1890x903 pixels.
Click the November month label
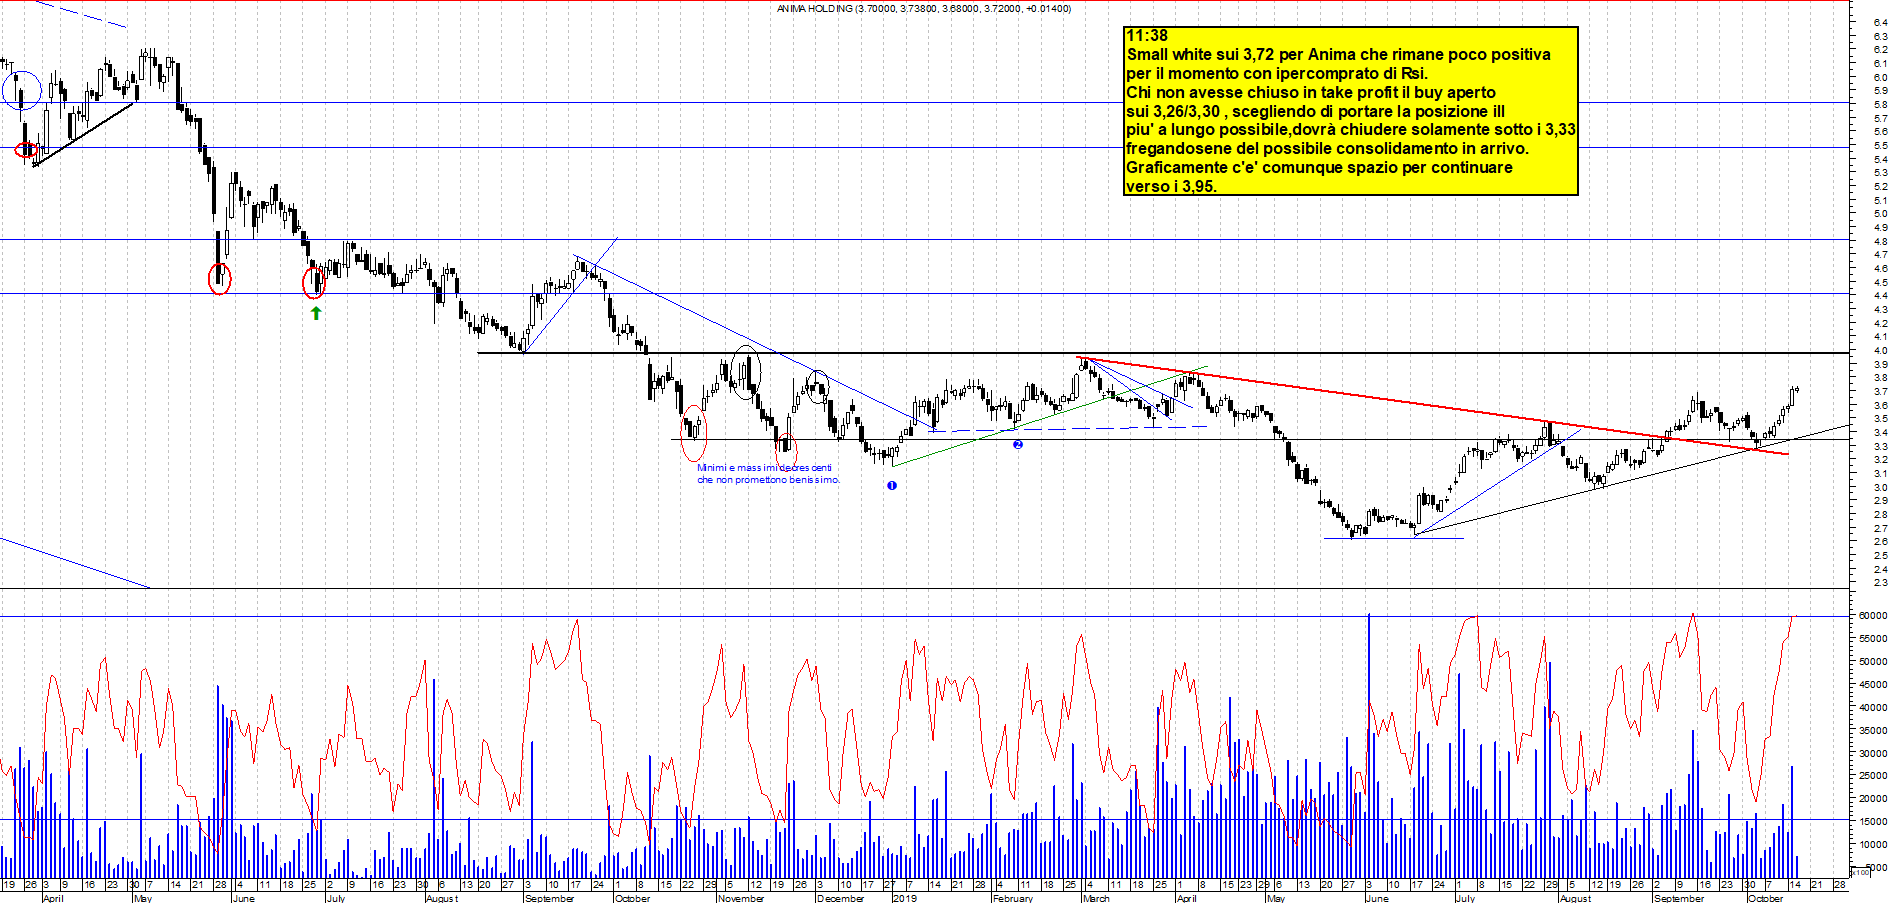741,898
